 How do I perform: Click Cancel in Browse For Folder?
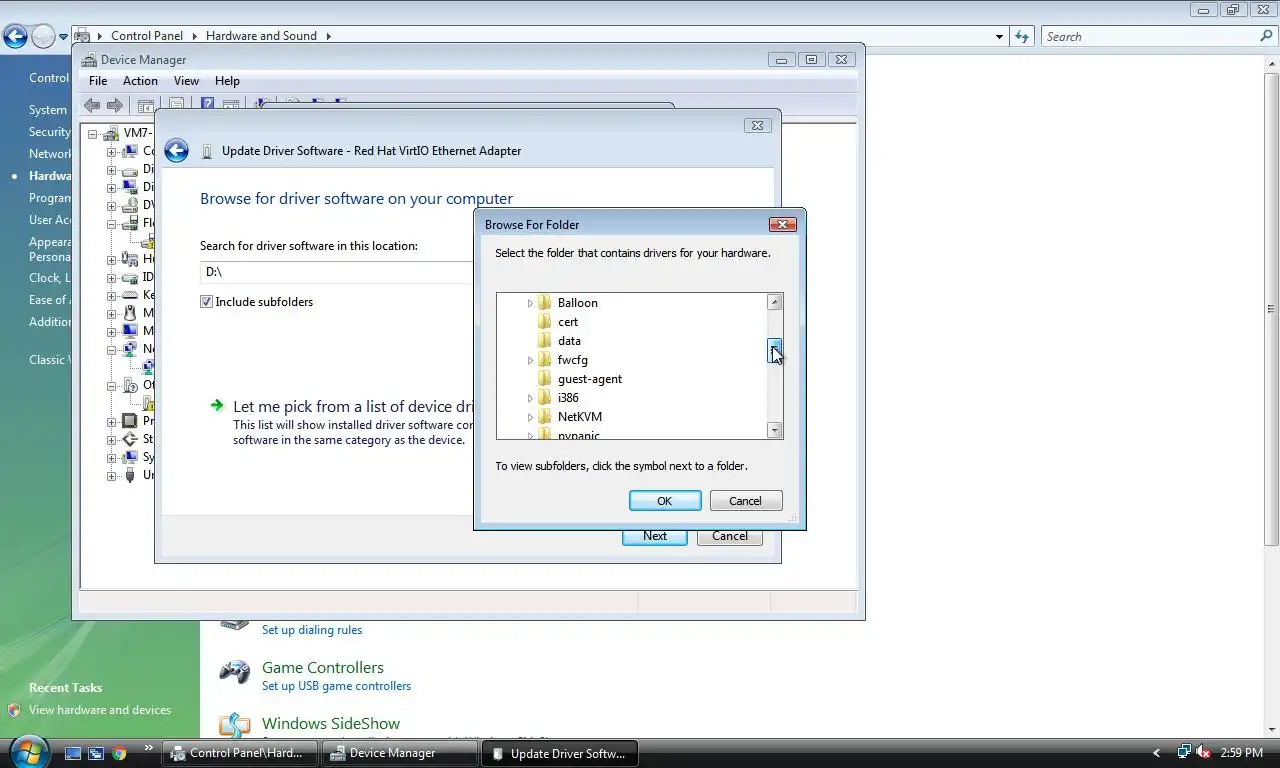pos(745,501)
